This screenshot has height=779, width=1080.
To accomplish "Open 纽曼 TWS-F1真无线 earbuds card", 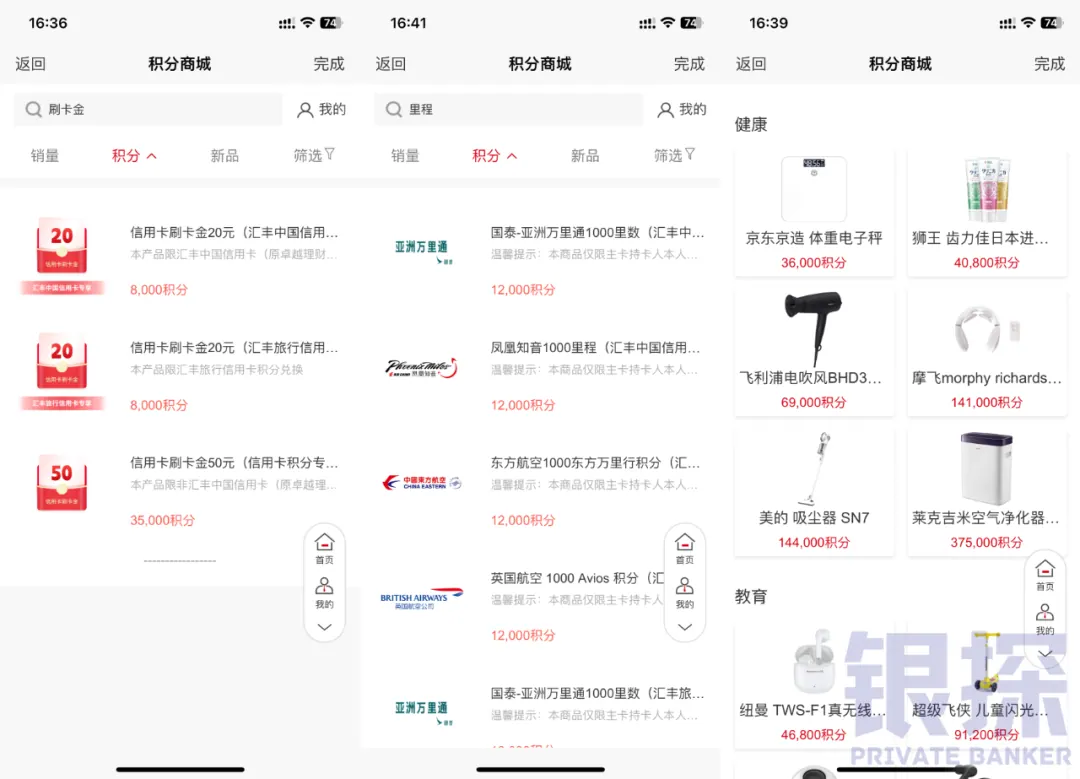I will (814, 685).
